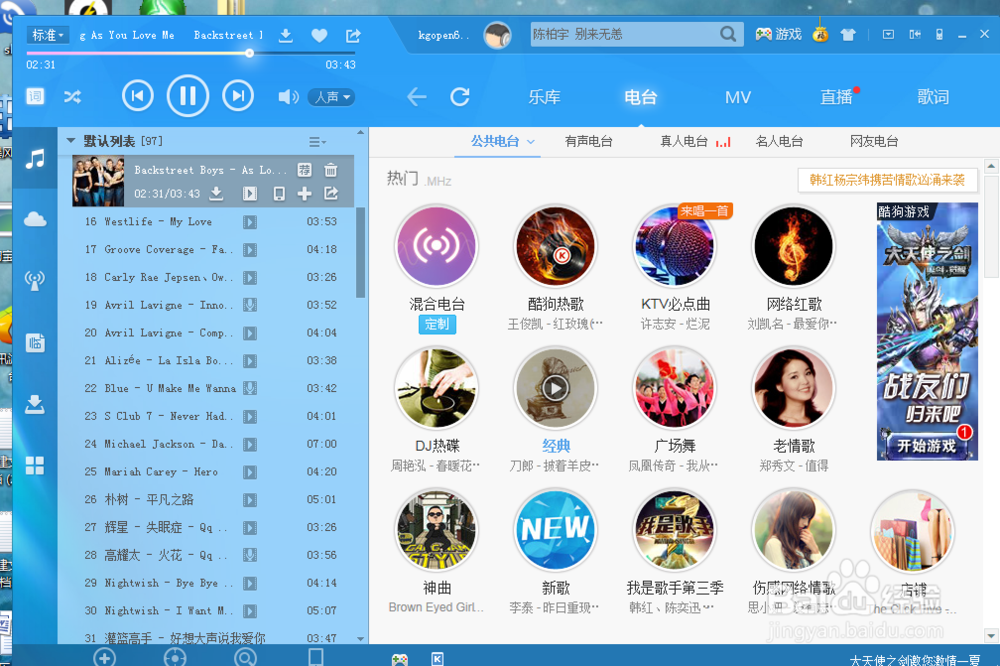This screenshot has width=1000, height=666.
Task: Open the 网友电台 sub-tab
Action: tap(874, 142)
